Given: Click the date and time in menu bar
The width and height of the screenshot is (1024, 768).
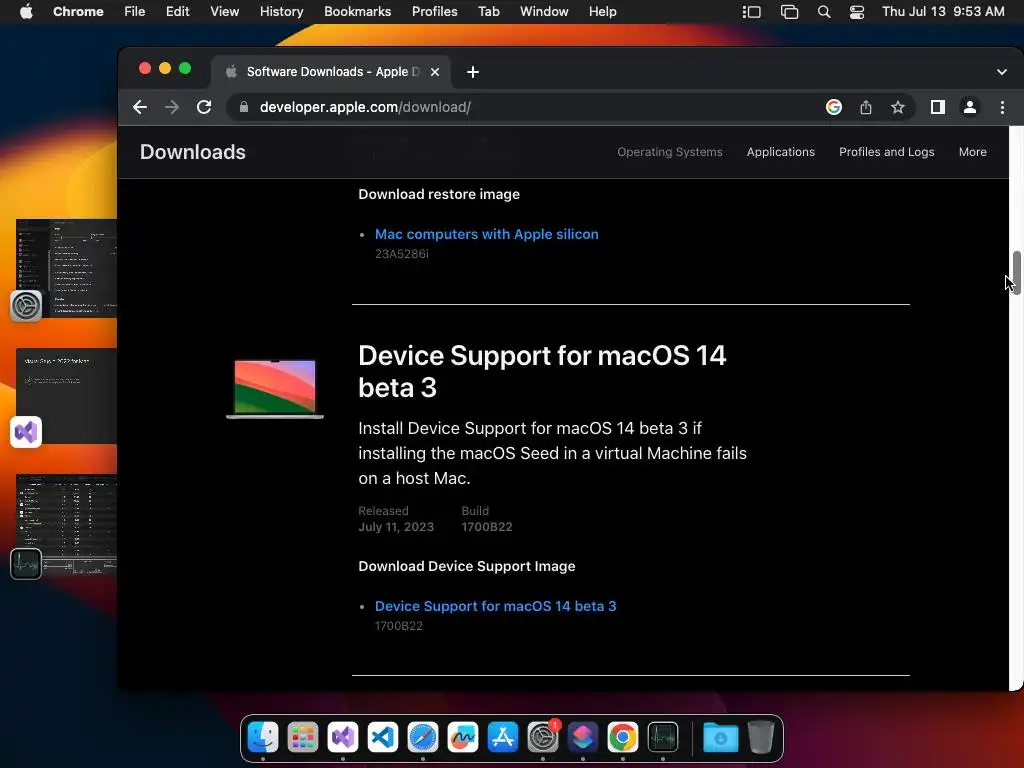Looking at the screenshot, I should (x=943, y=12).
